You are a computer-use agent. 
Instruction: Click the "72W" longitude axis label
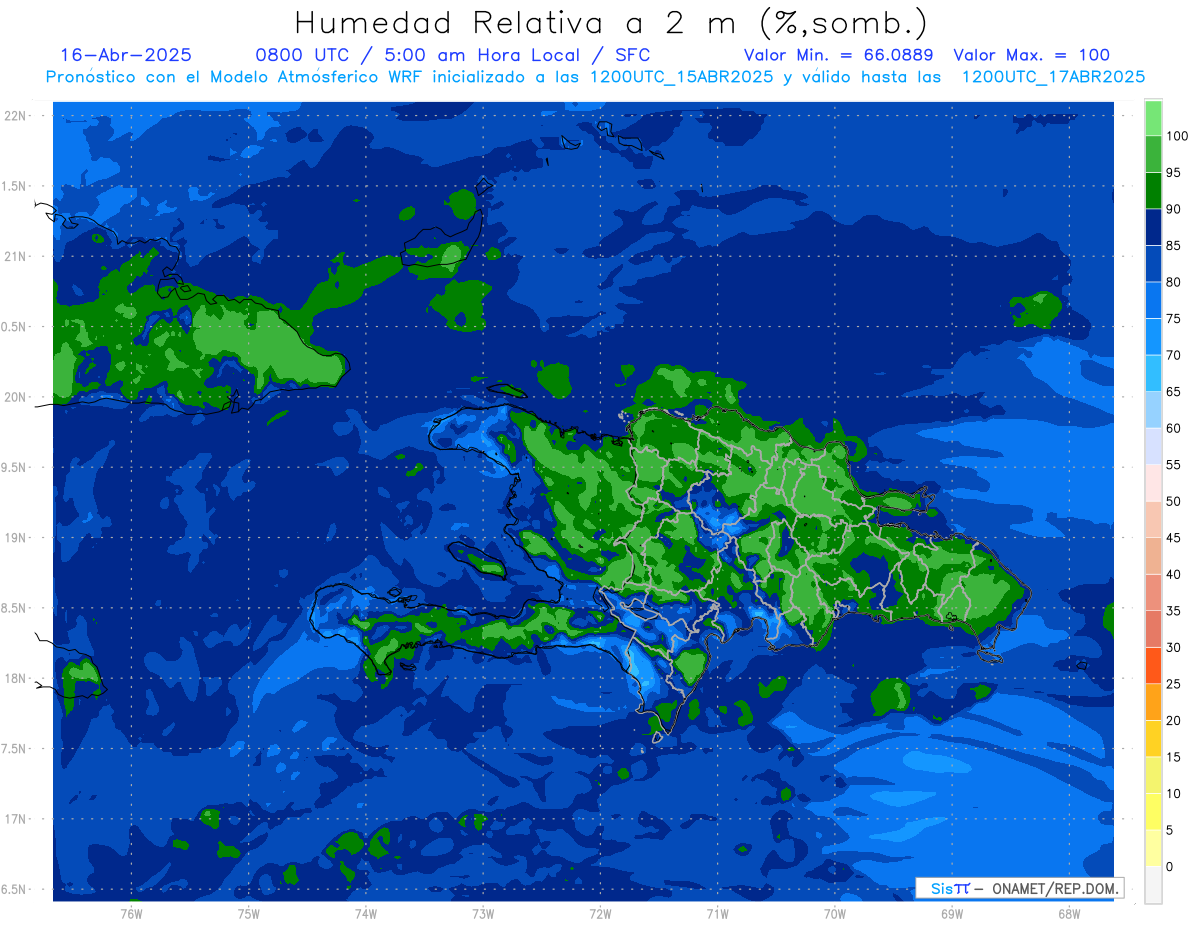(x=600, y=913)
